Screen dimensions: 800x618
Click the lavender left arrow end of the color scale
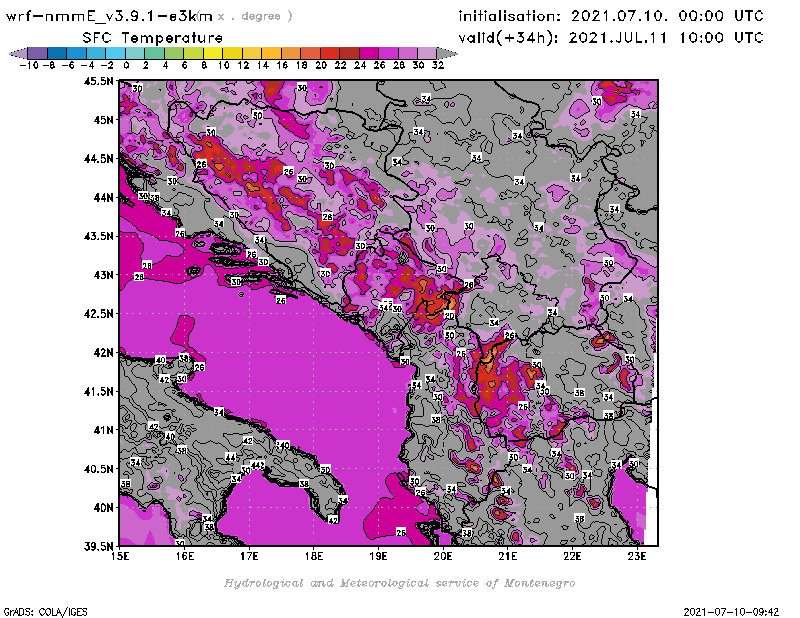click(19, 53)
